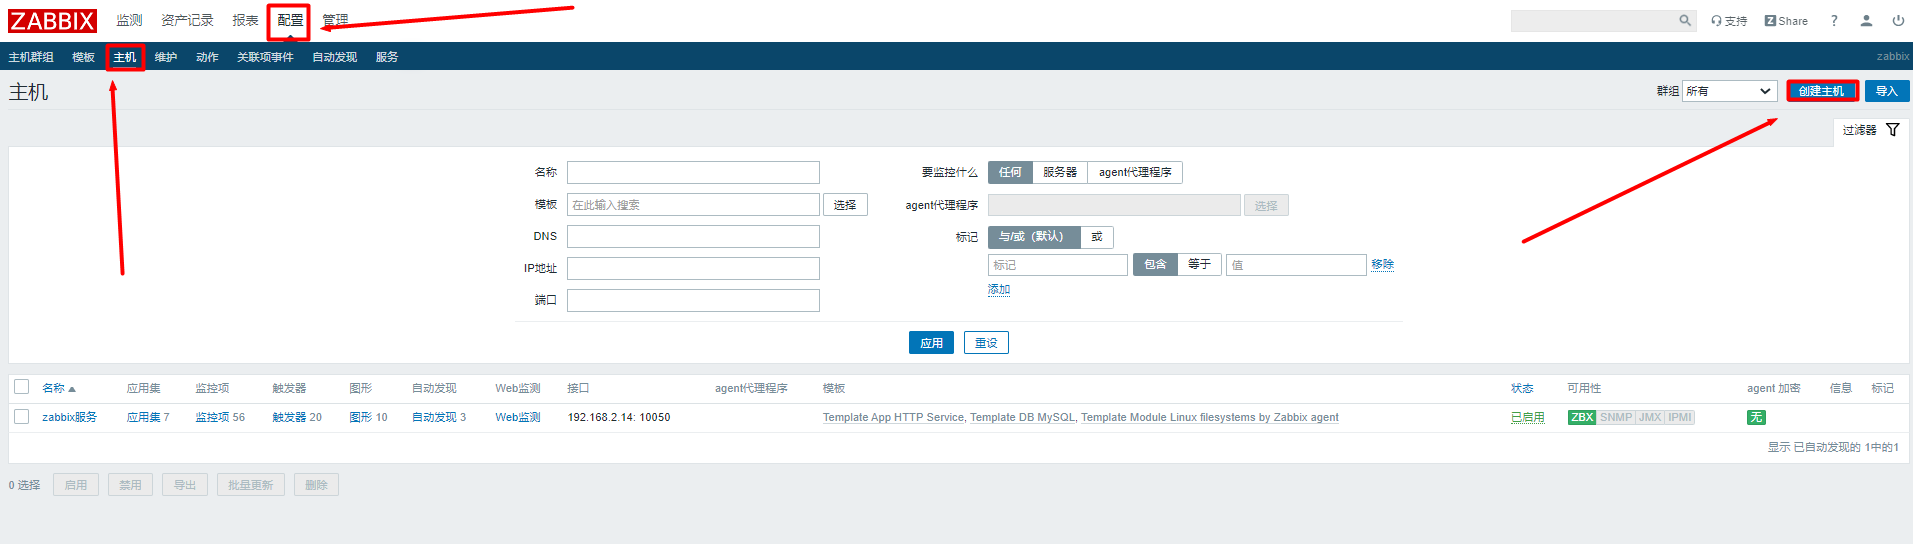Select 等于 tag match option
The height and width of the screenshot is (544, 1913).
click(1200, 264)
